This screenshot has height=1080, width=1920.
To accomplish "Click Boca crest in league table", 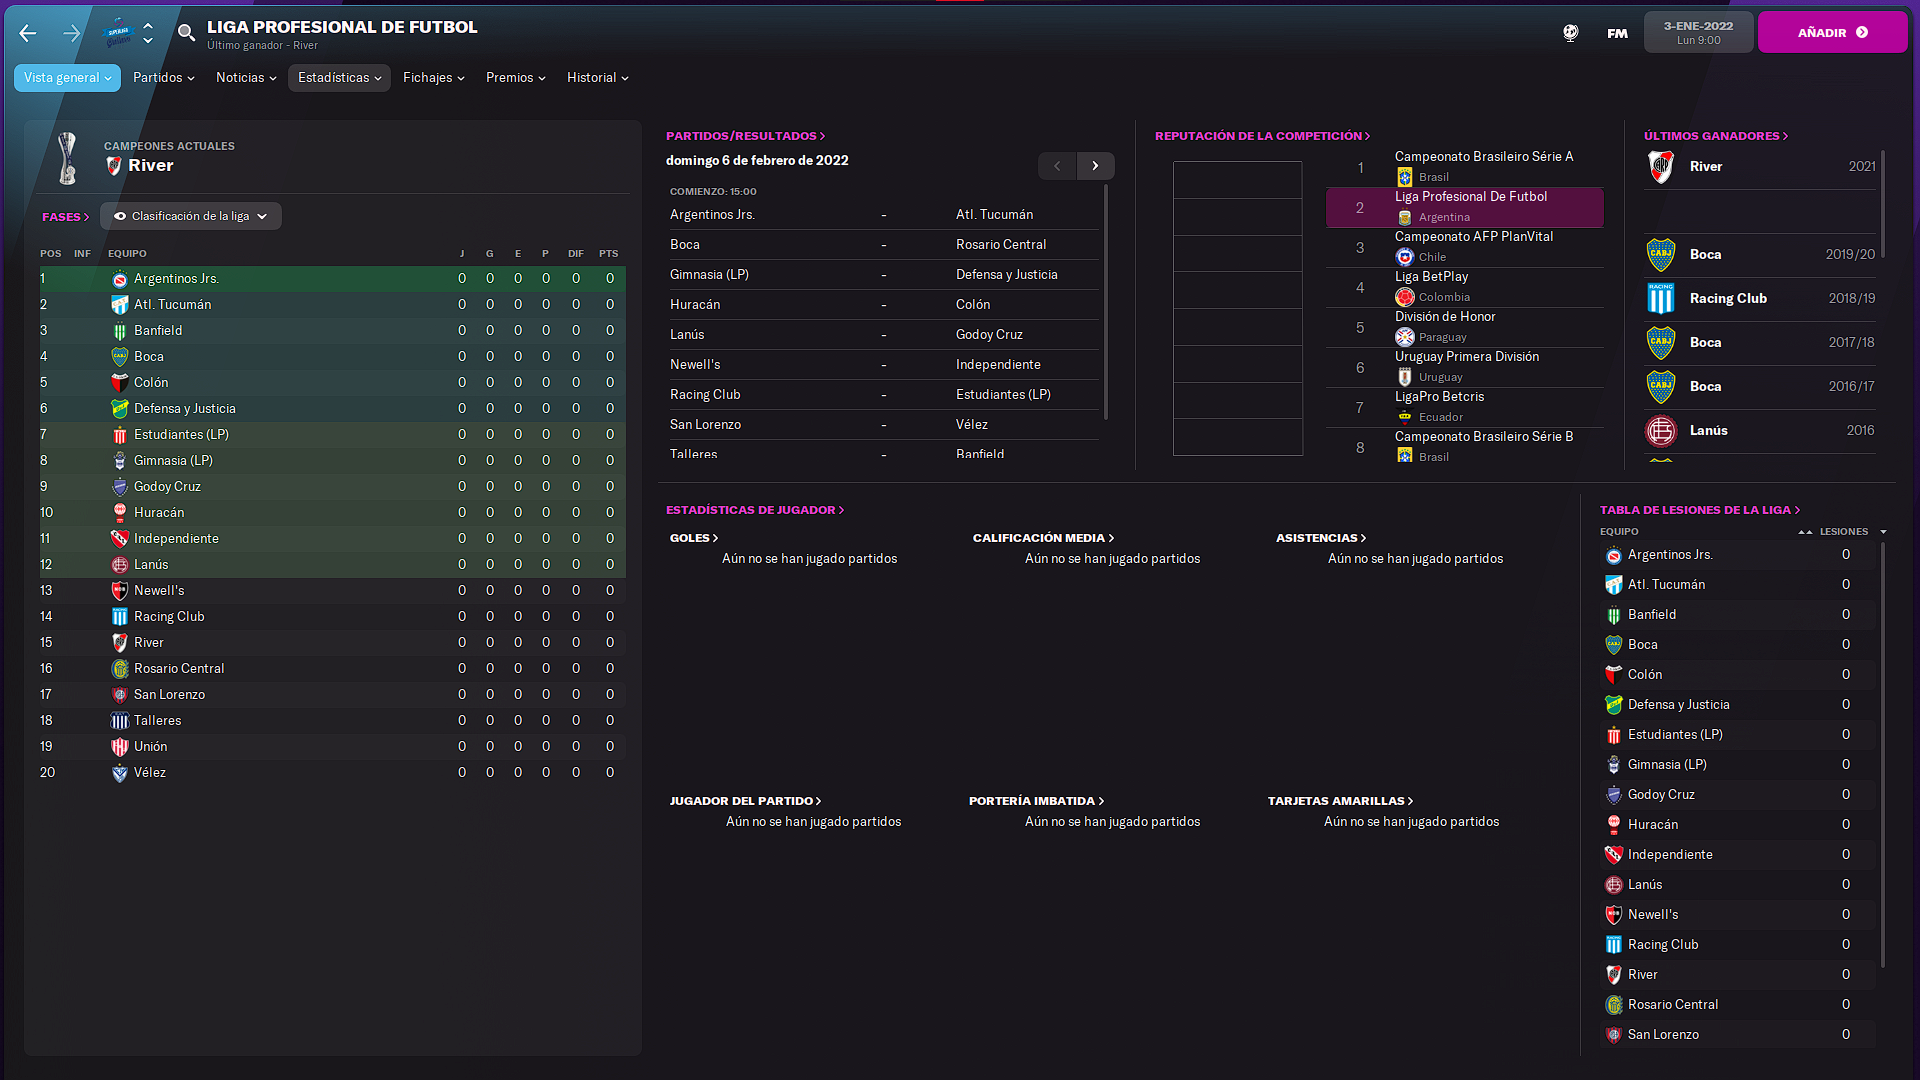I will coord(120,357).
